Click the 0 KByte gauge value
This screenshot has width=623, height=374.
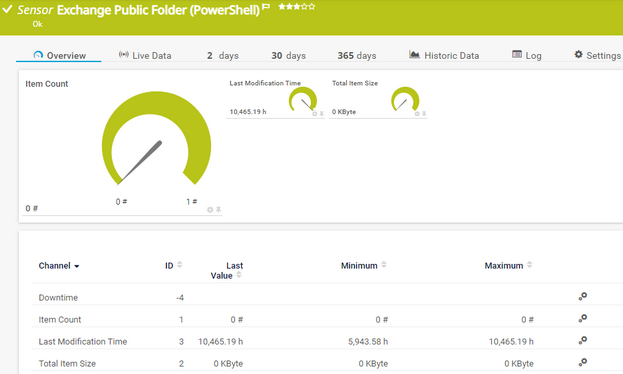[x=344, y=112]
